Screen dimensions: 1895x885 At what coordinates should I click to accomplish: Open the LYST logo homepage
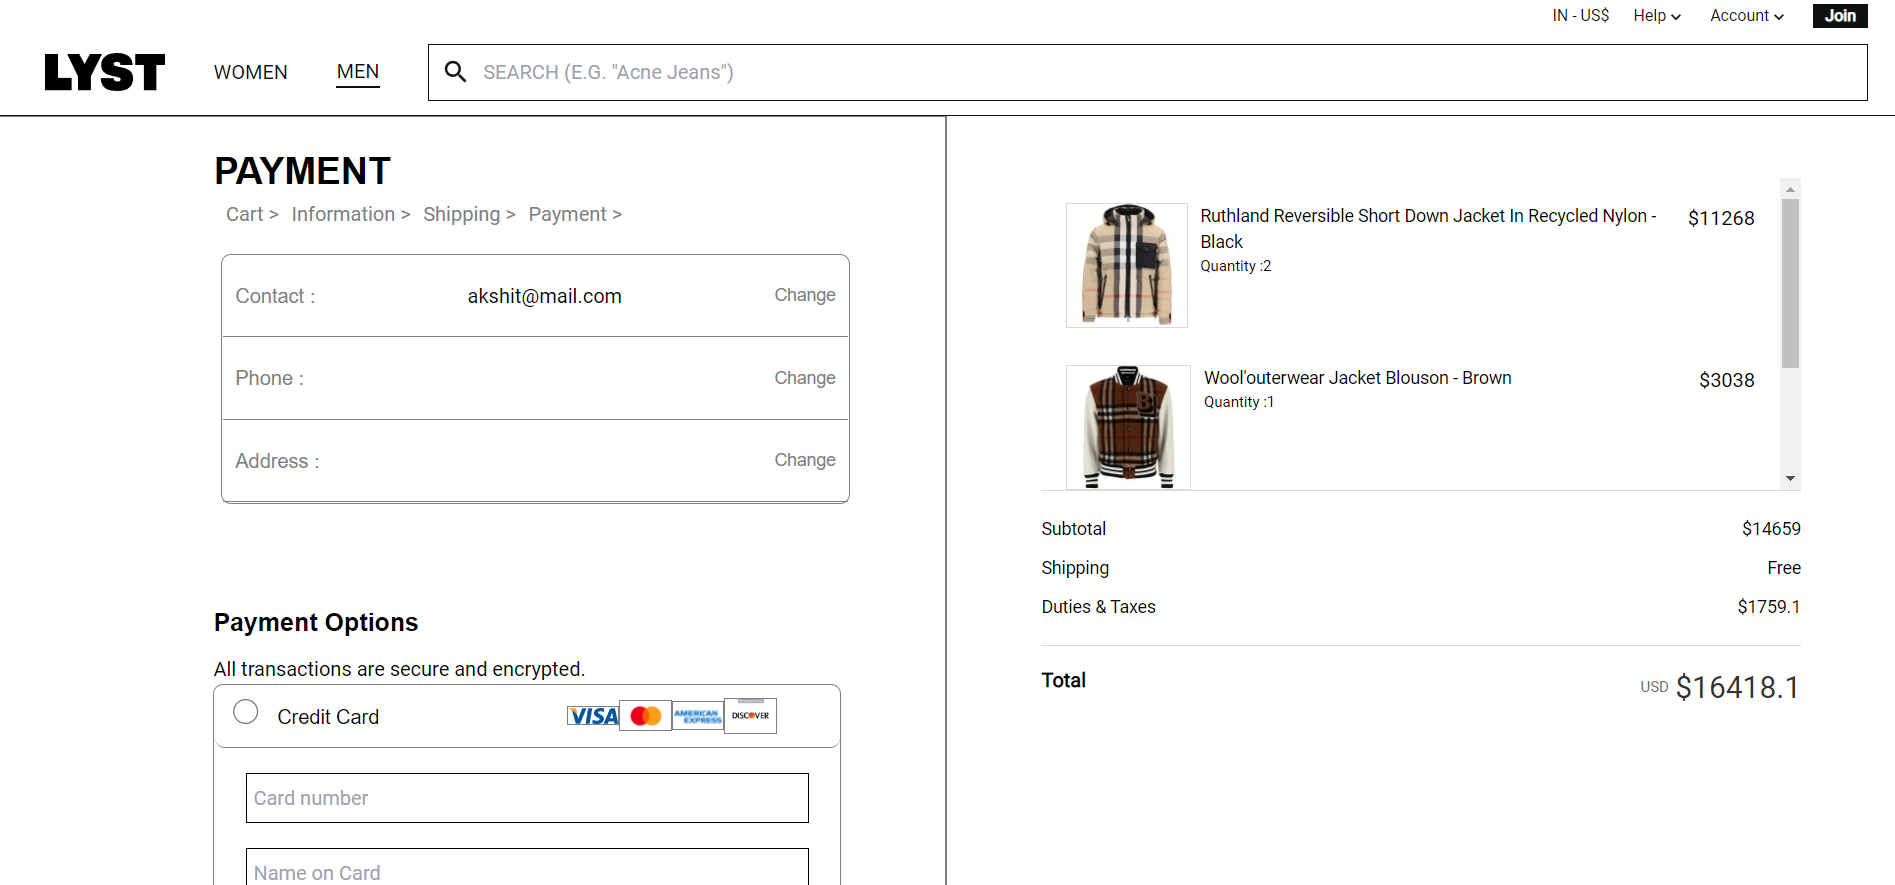(105, 72)
